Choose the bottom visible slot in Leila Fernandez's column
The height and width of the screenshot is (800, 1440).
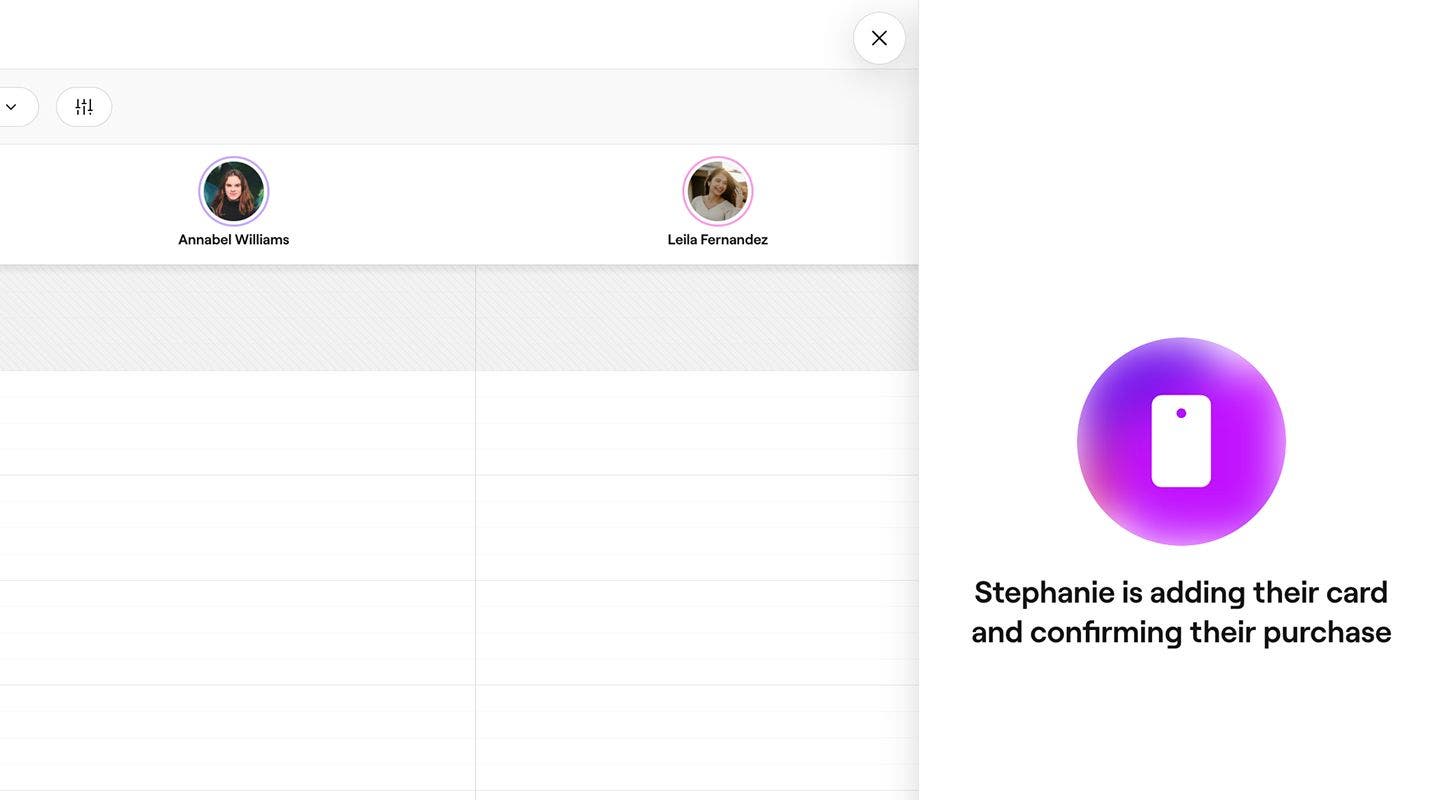click(x=697, y=778)
